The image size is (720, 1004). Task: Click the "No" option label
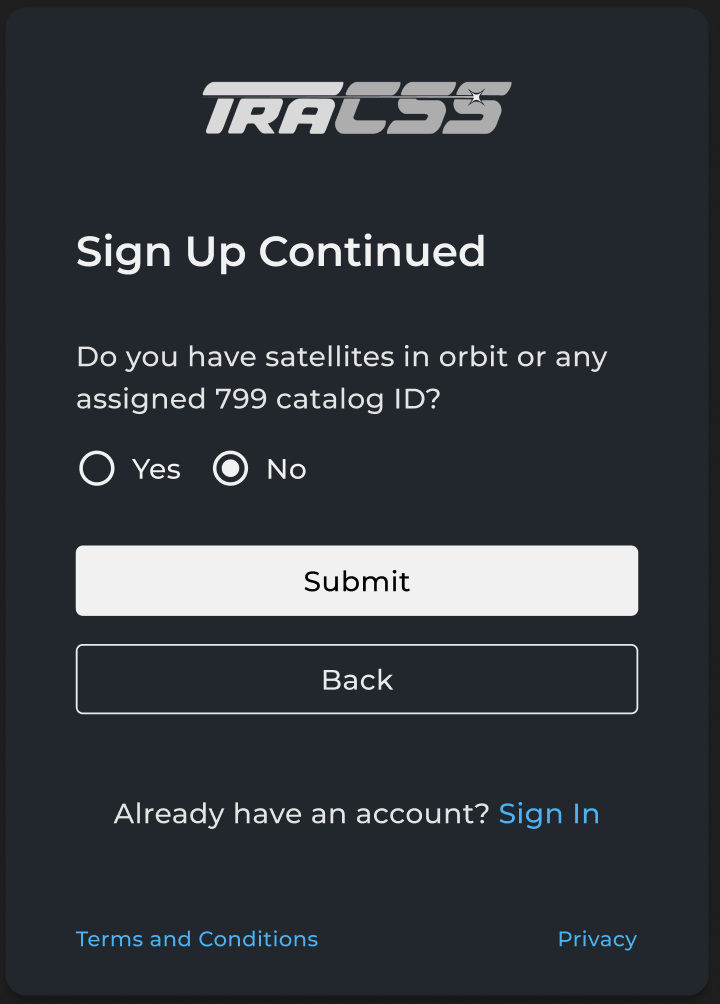coord(286,469)
